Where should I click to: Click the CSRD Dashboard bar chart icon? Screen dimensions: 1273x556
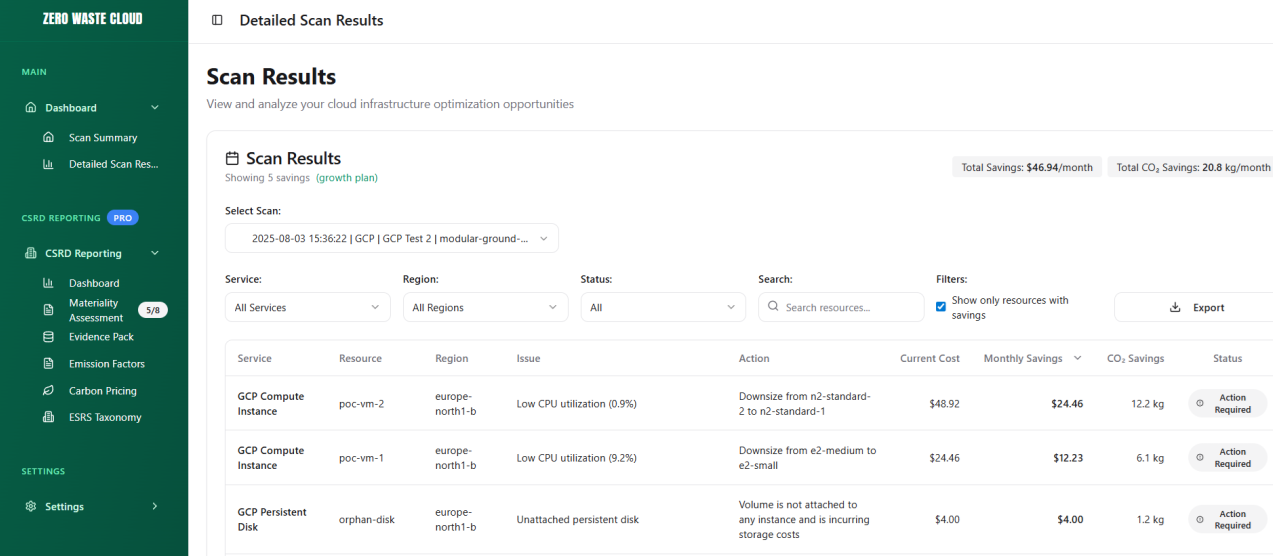coord(48,283)
